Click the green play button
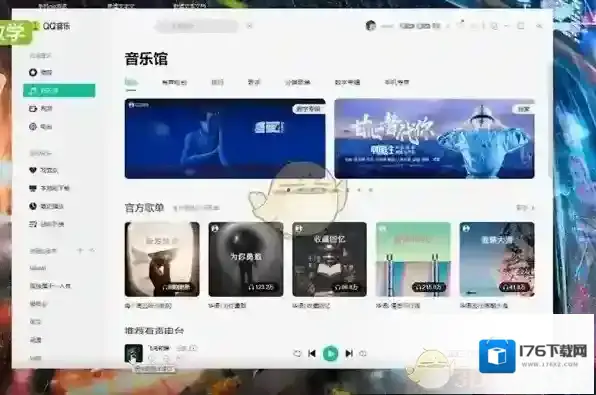The width and height of the screenshot is (596, 395). [330, 354]
